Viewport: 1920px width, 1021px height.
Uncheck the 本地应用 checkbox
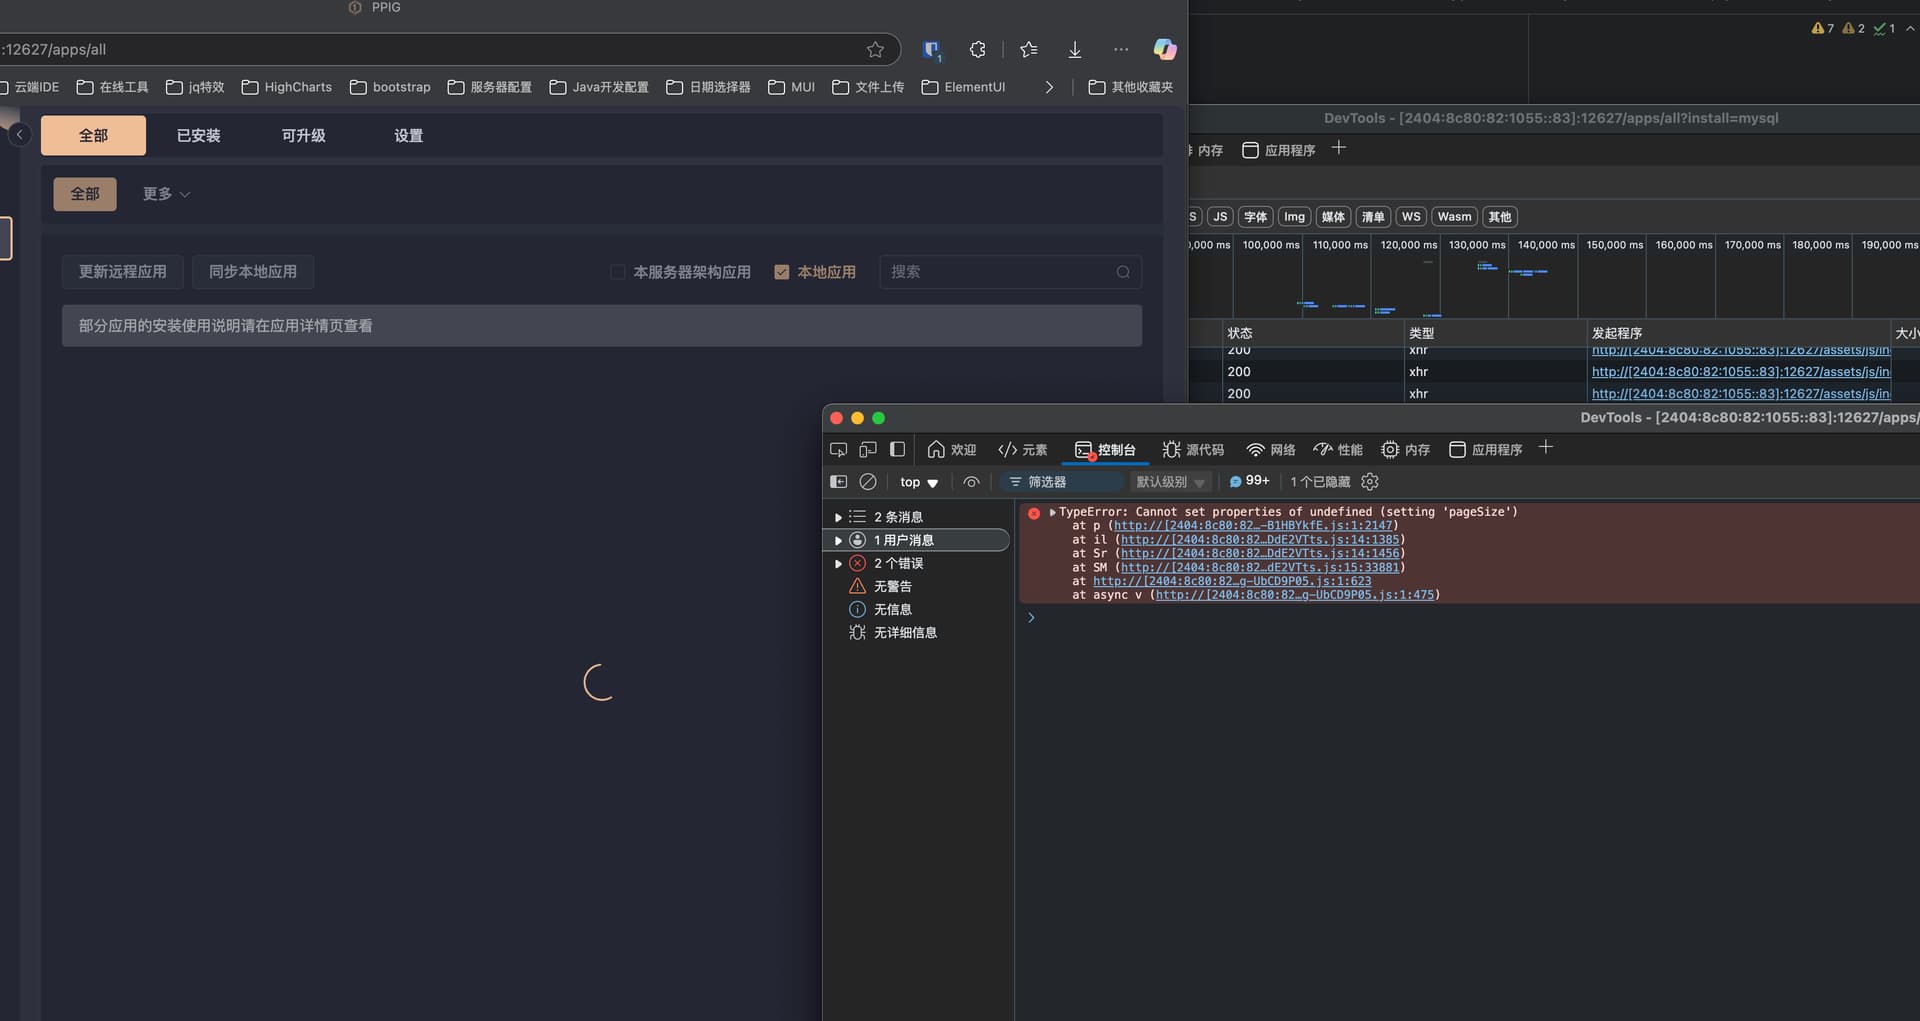pos(782,272)
